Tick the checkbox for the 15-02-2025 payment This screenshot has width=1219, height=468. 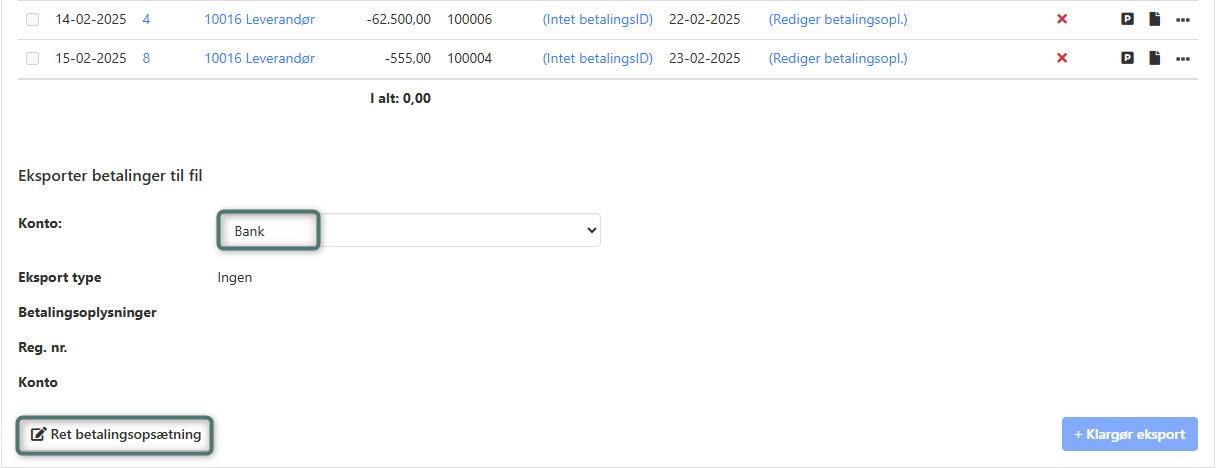click(32, 58)
